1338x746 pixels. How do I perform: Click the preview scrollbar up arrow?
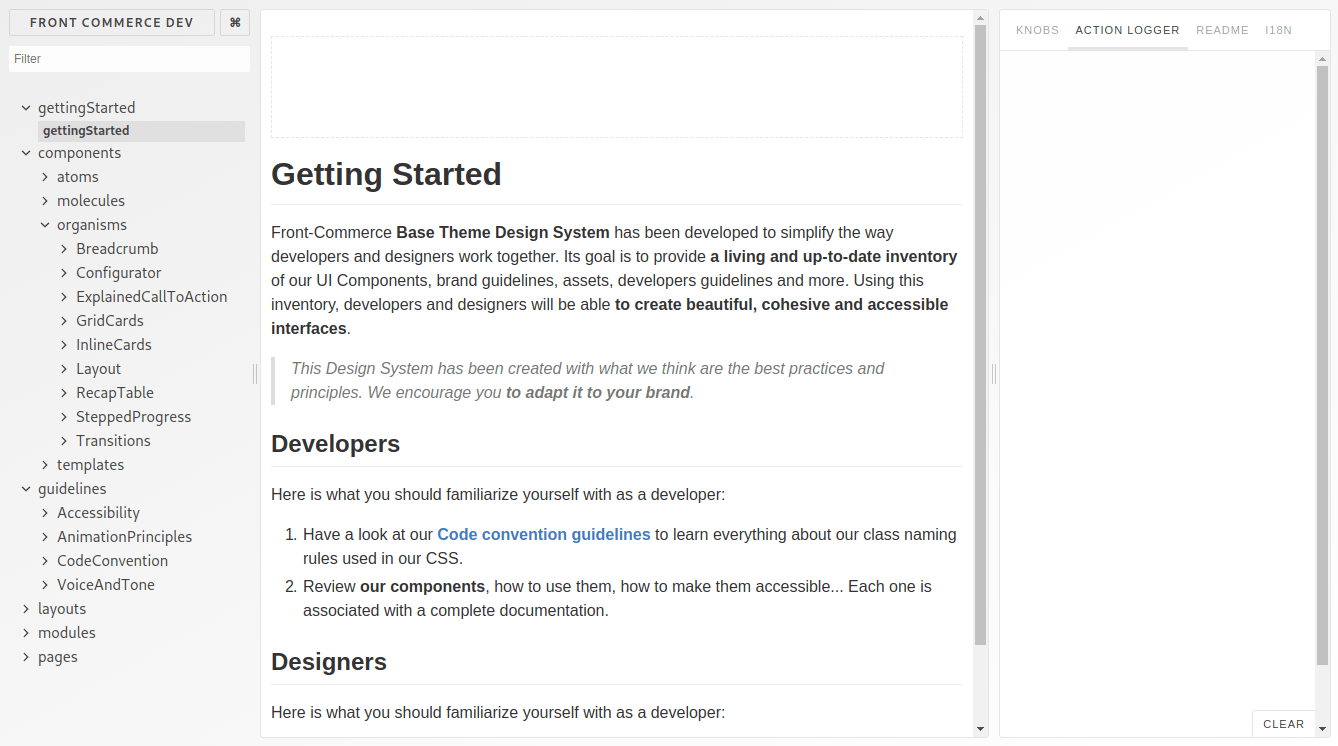coord(981,17)
